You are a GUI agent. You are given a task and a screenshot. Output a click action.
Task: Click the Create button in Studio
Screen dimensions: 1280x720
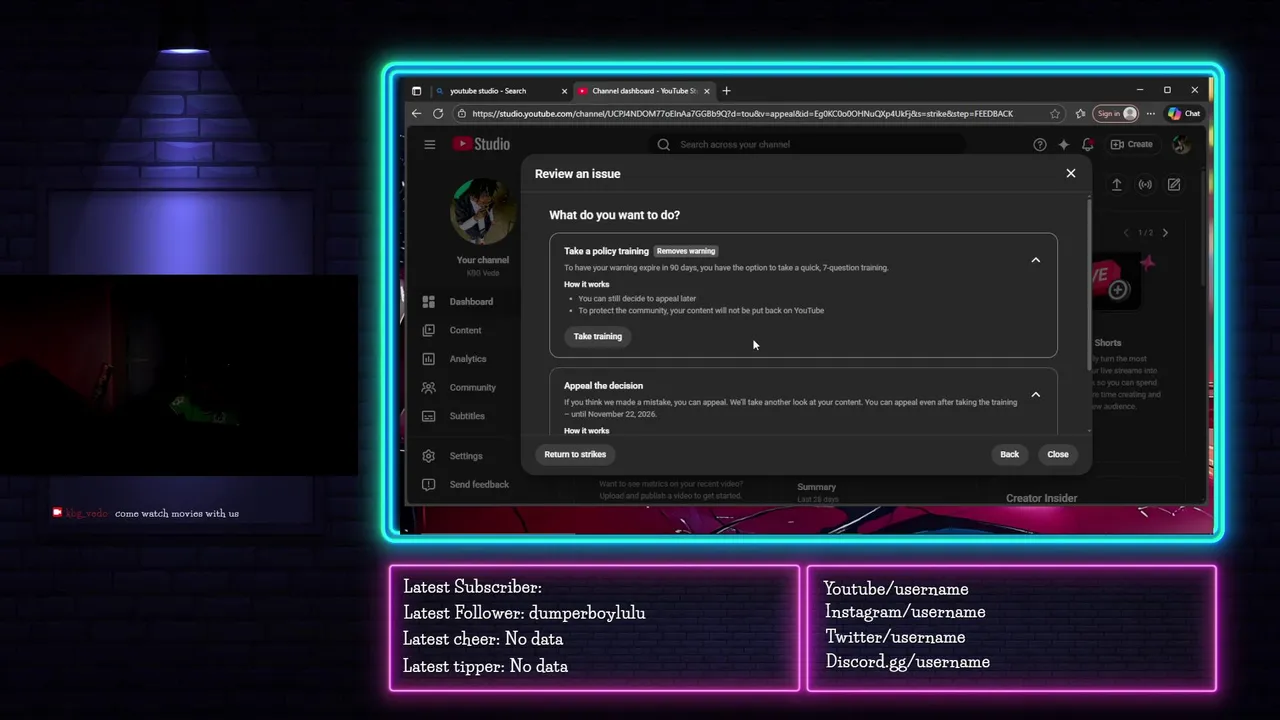[1132, 144]
